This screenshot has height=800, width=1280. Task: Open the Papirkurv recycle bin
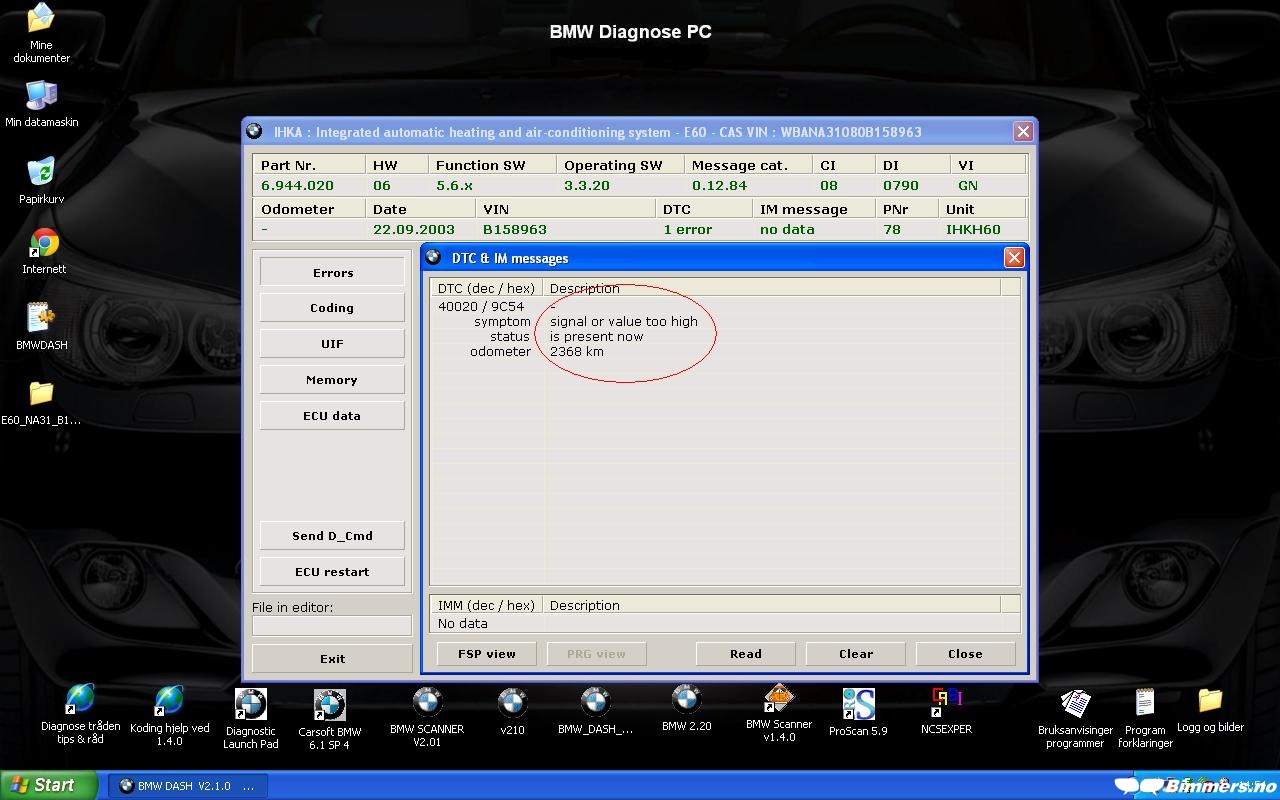click(x=41, y=173)
